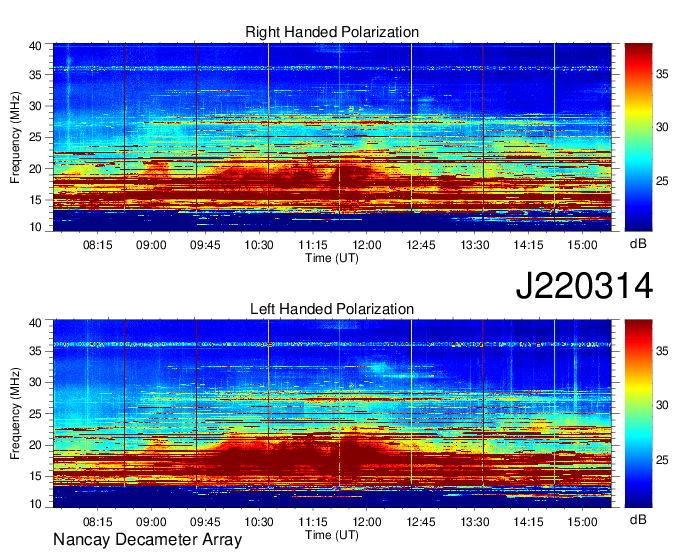Click the 25 dB tick on Left Handed colorbar
The height and width of the screenshot is (552, 680).
click(662, 459)
